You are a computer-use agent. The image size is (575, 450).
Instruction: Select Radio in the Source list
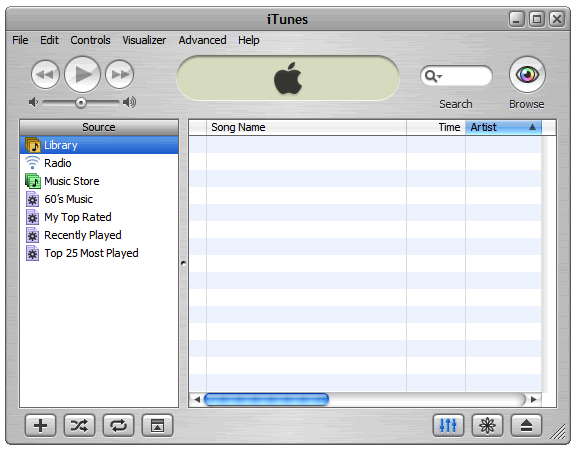(x=99, y=163)
